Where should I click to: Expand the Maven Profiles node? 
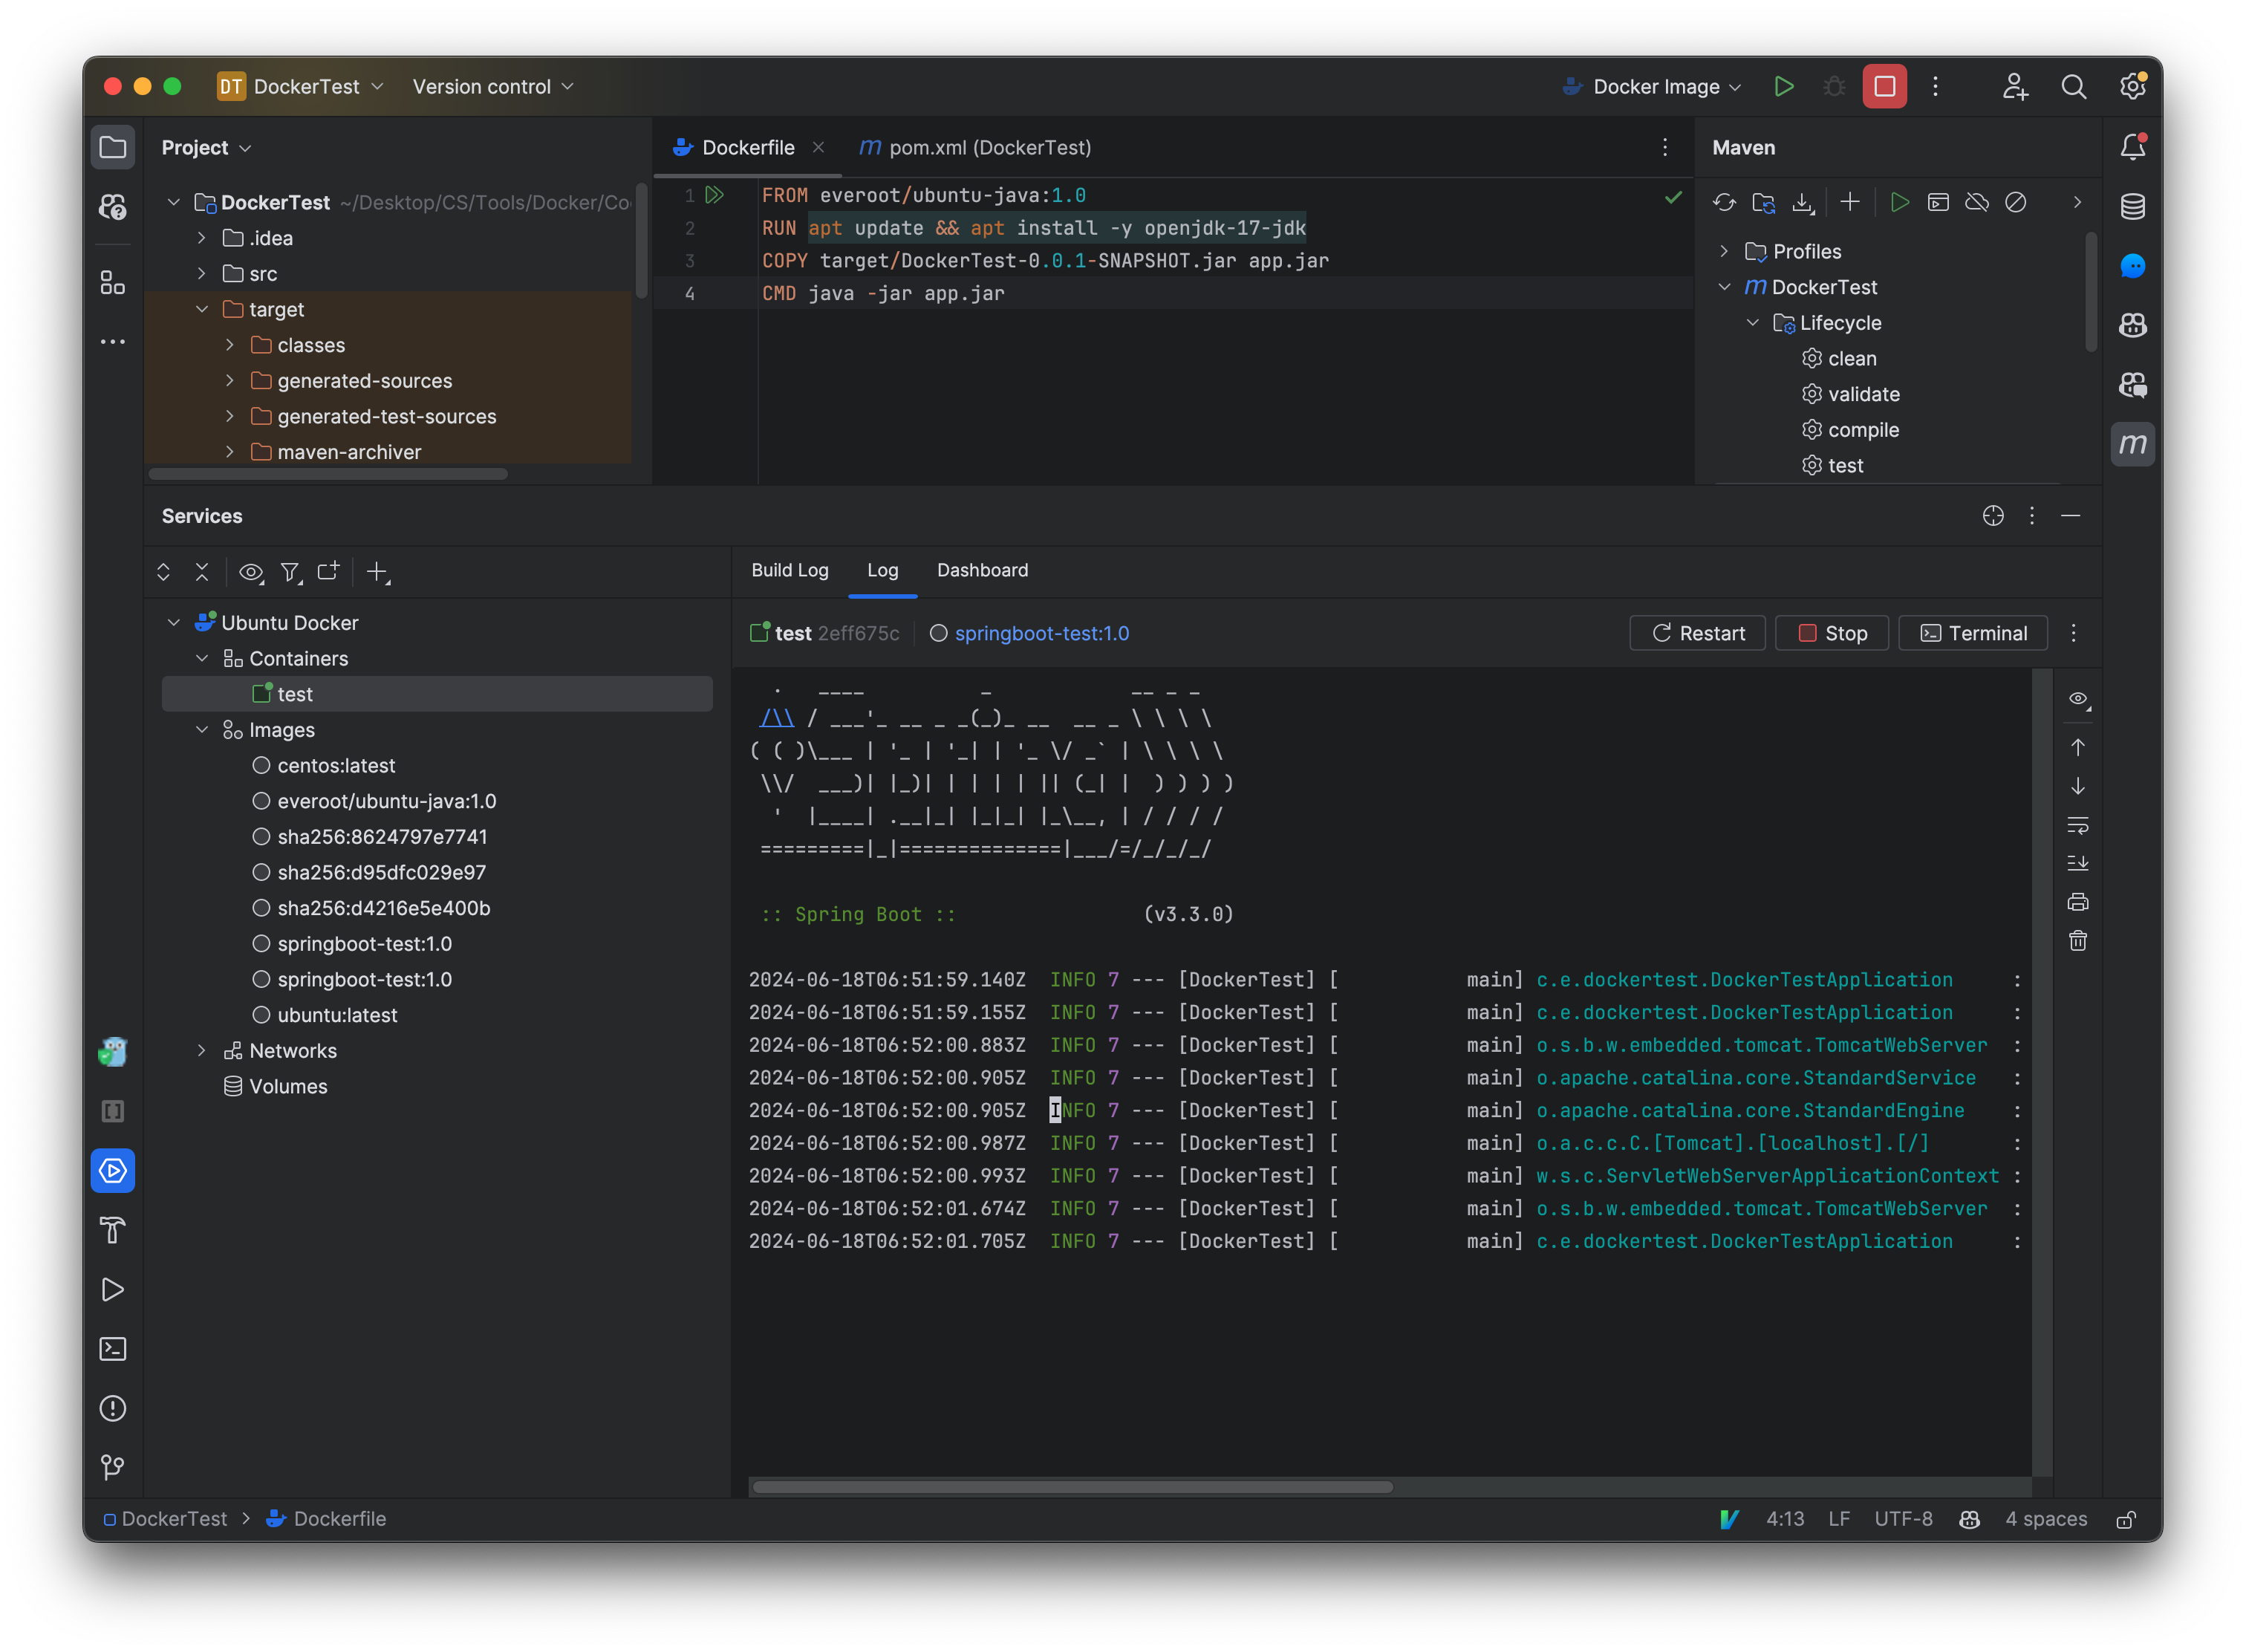tap(1724, 252)
